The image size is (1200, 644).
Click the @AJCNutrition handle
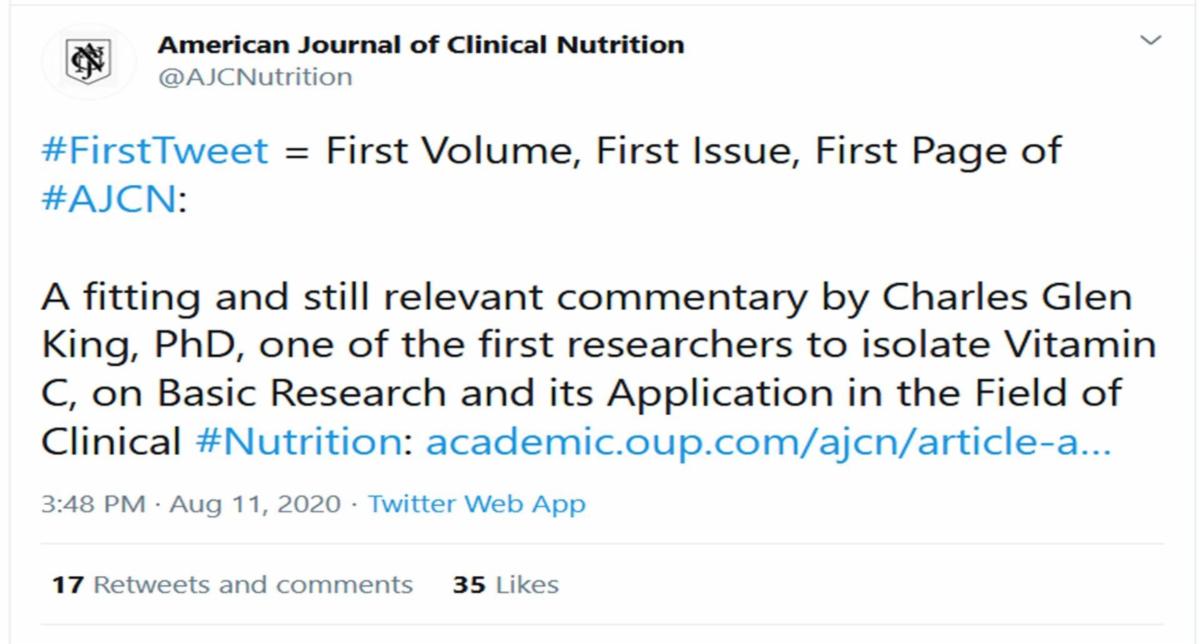click(x=255, y=77)
